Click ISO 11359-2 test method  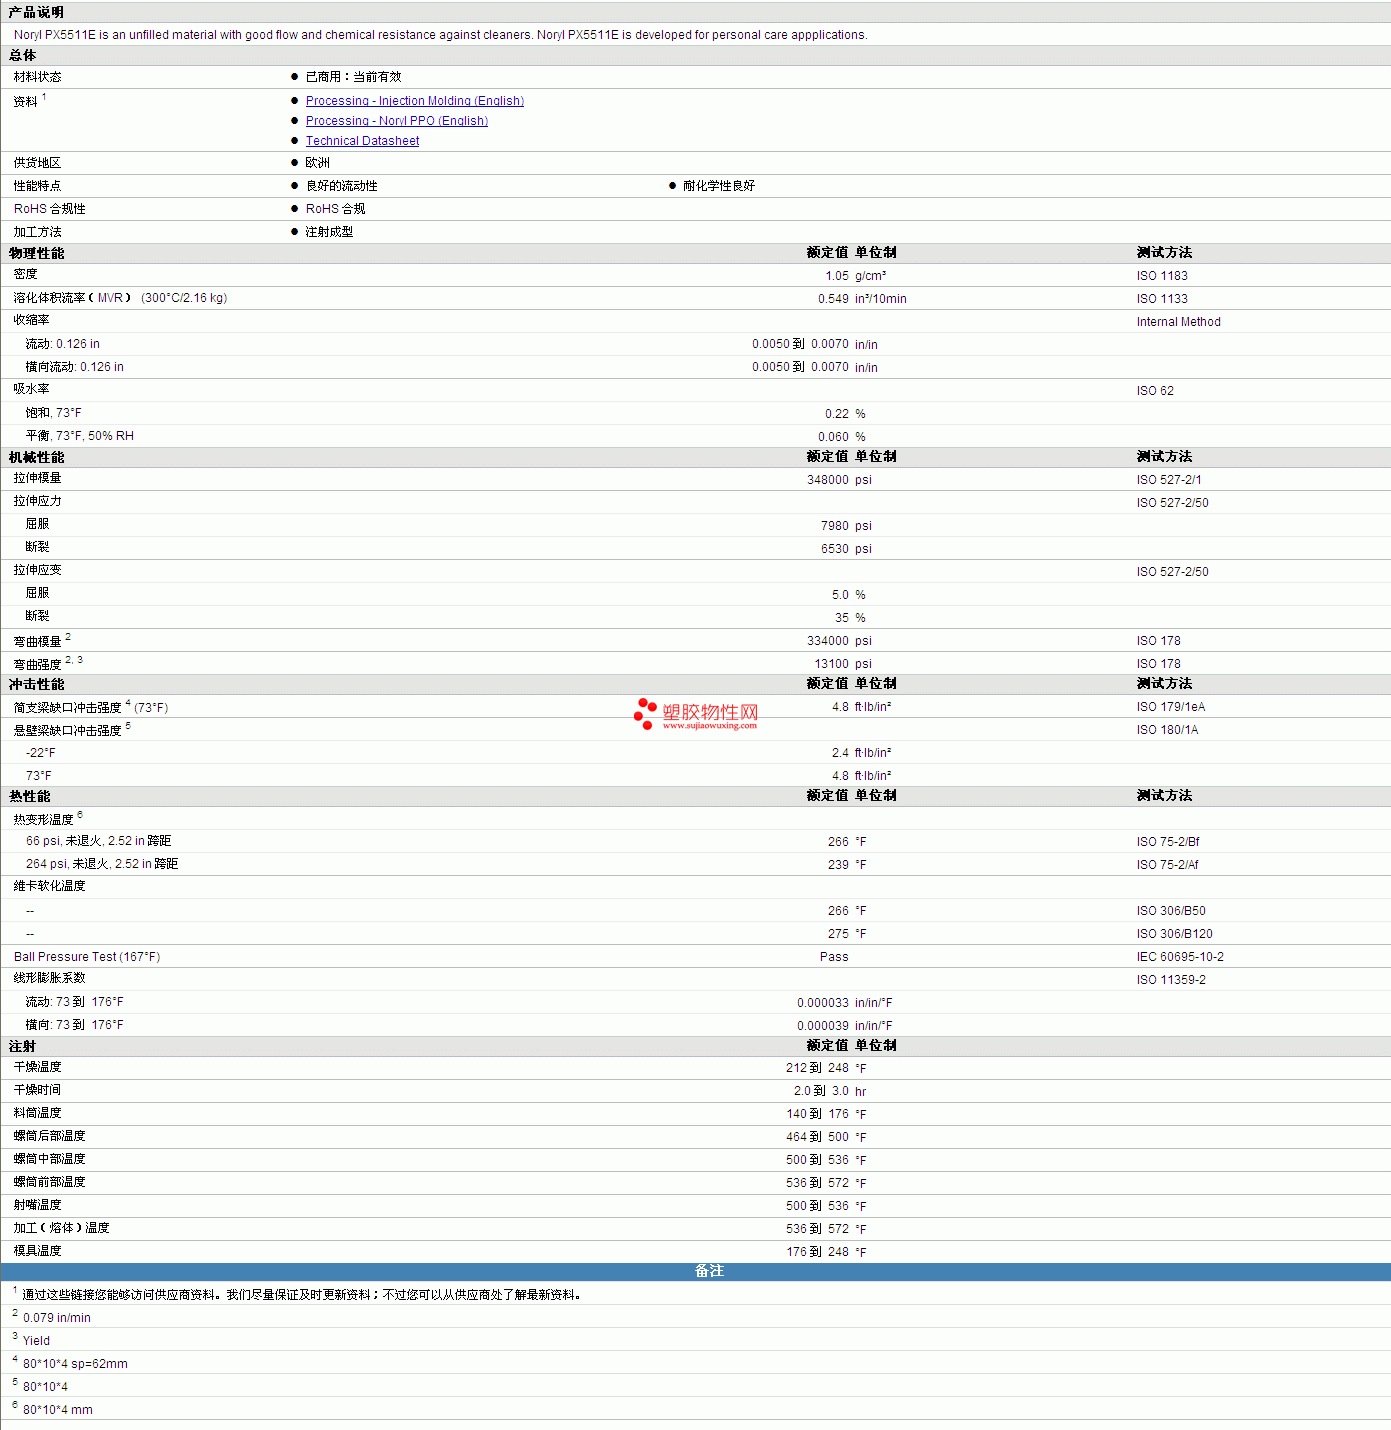1171,980
